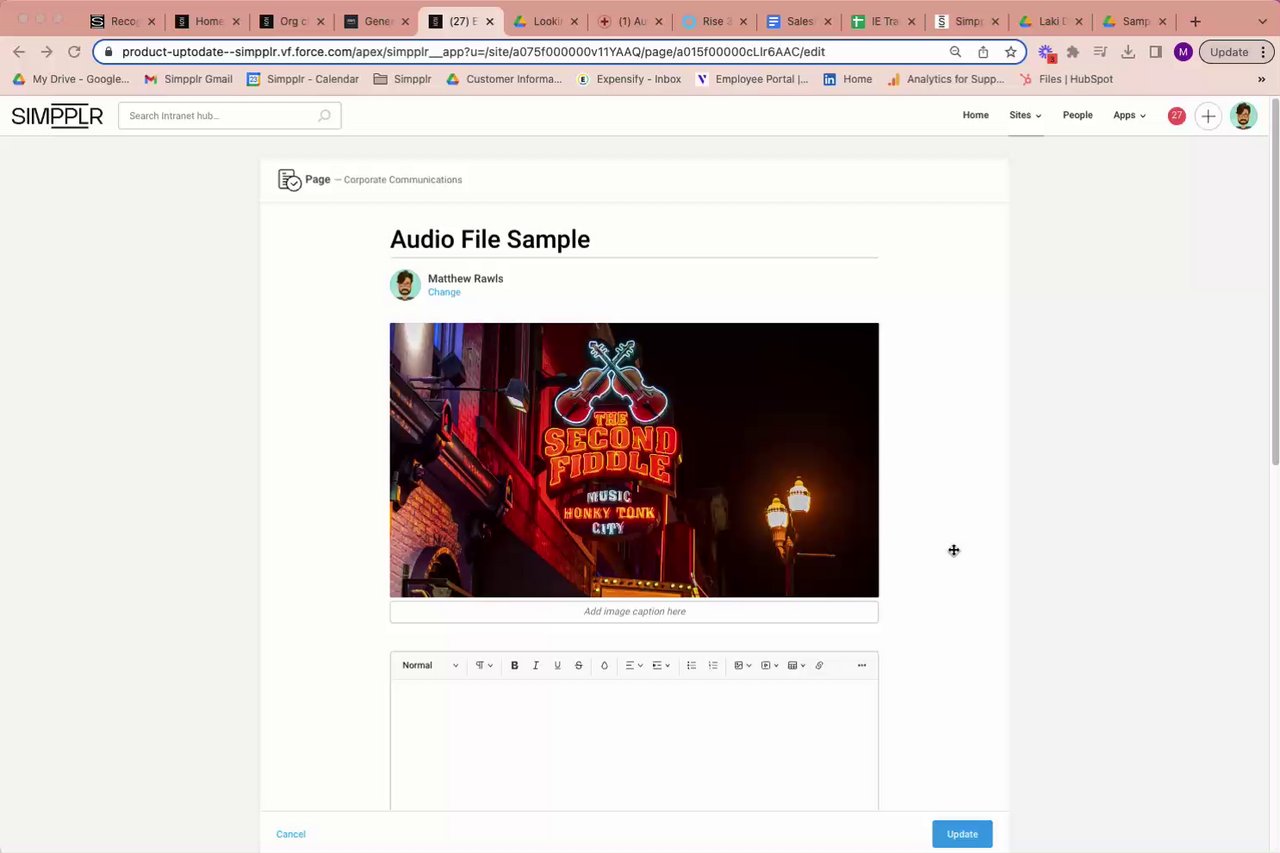Go back in browser history

pyautogui.click(x=19, y=52)
